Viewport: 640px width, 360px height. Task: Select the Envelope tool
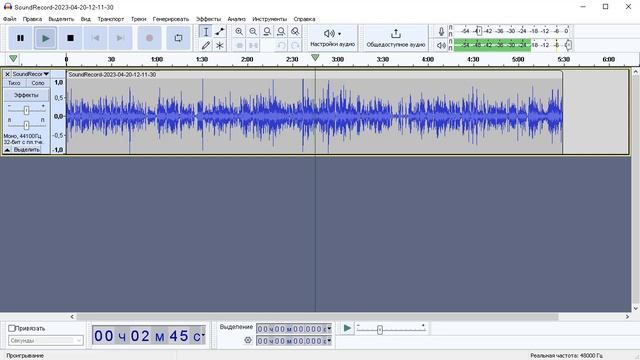[220, 31]
